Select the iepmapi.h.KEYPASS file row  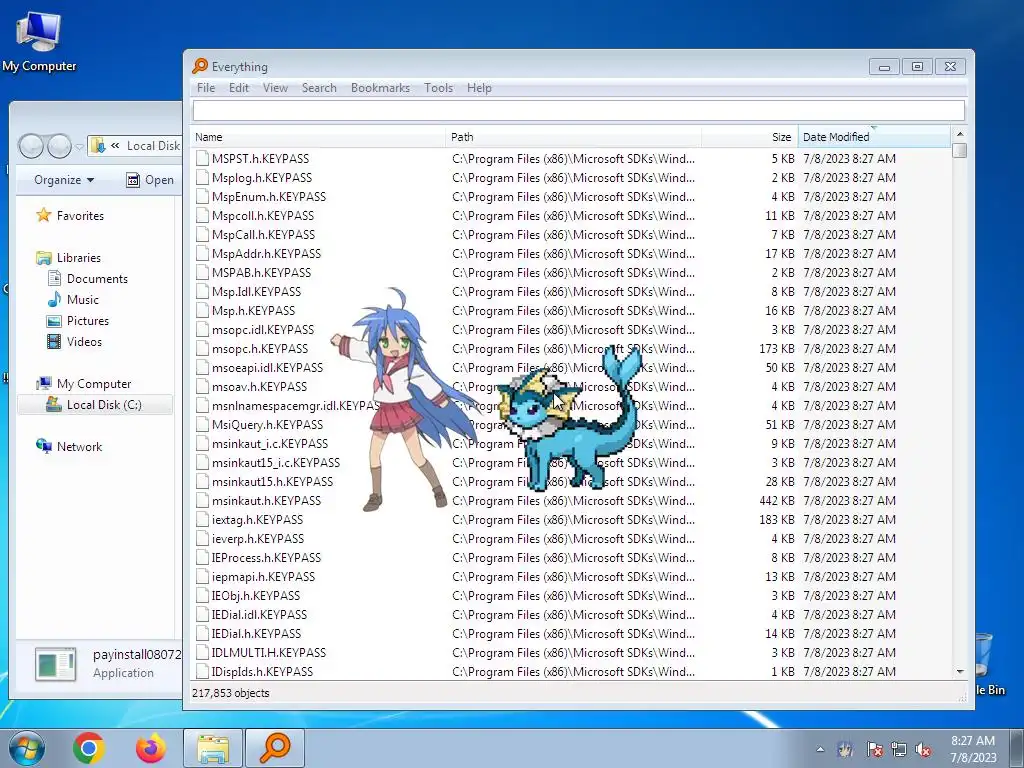(x=571, y=577)
